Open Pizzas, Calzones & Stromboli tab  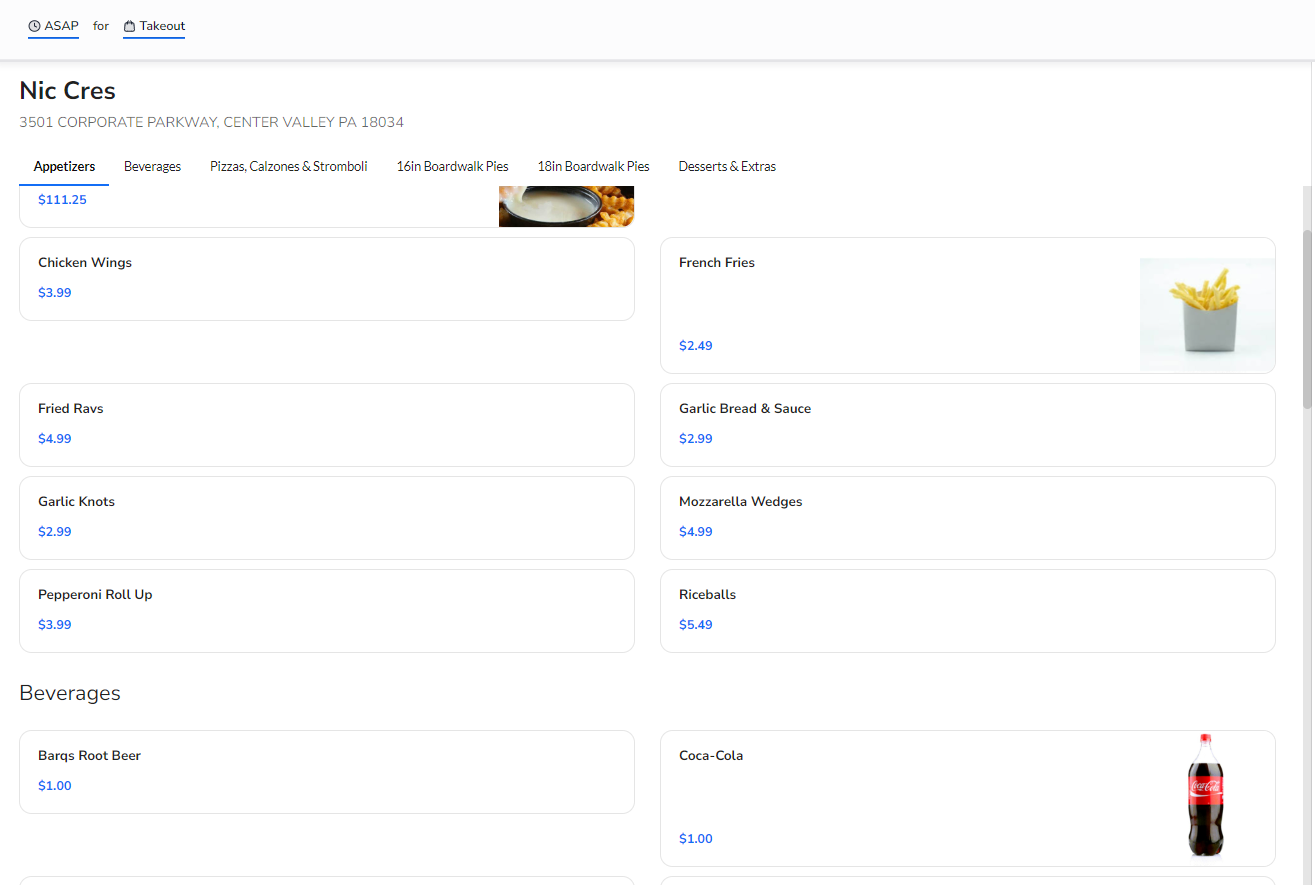[288, 167]
